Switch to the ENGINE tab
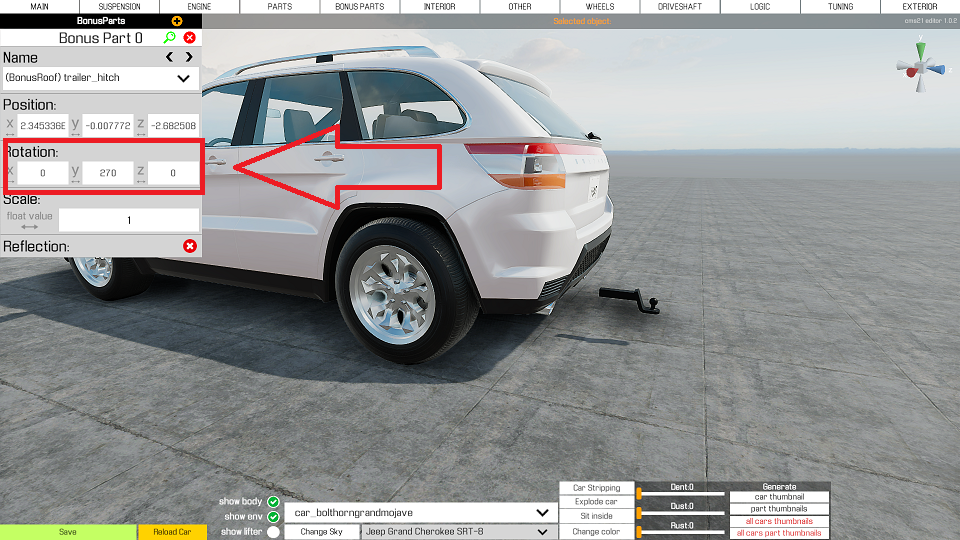The height and width of the screenshot is (540, 960). [x=199, y=7]
